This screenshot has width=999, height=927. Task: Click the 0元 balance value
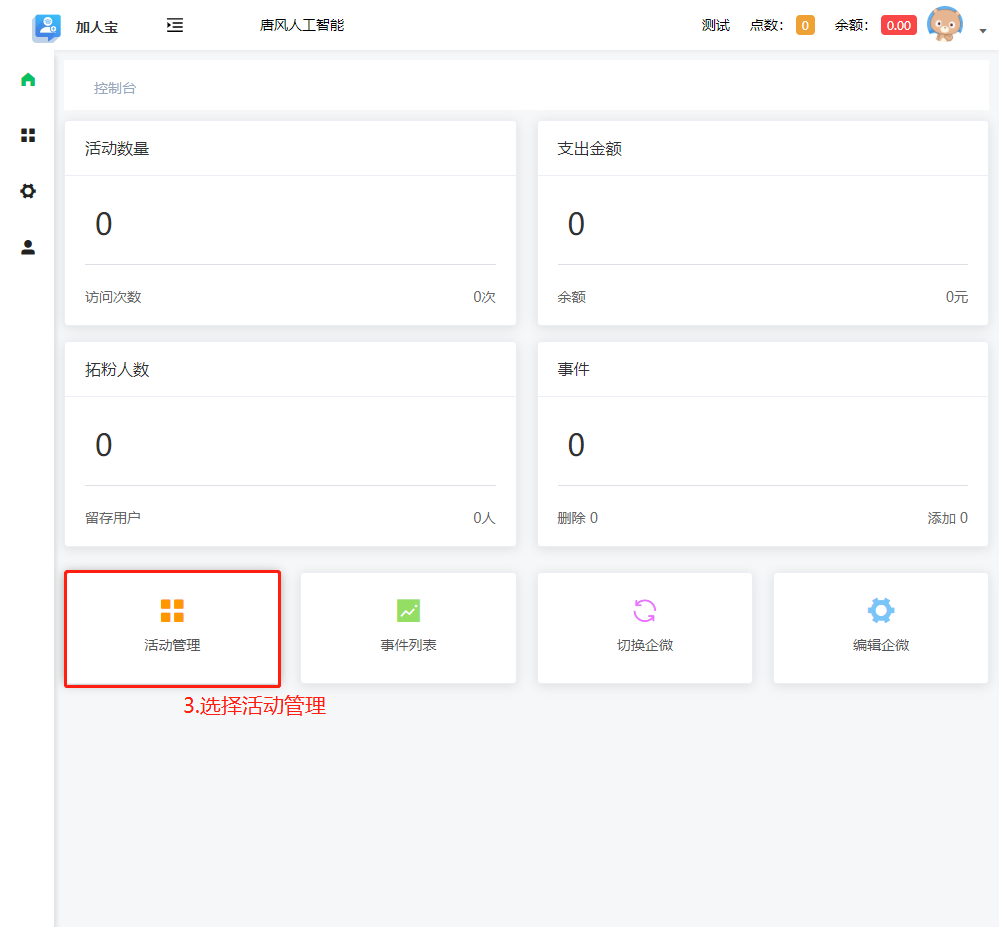(957, 297)
